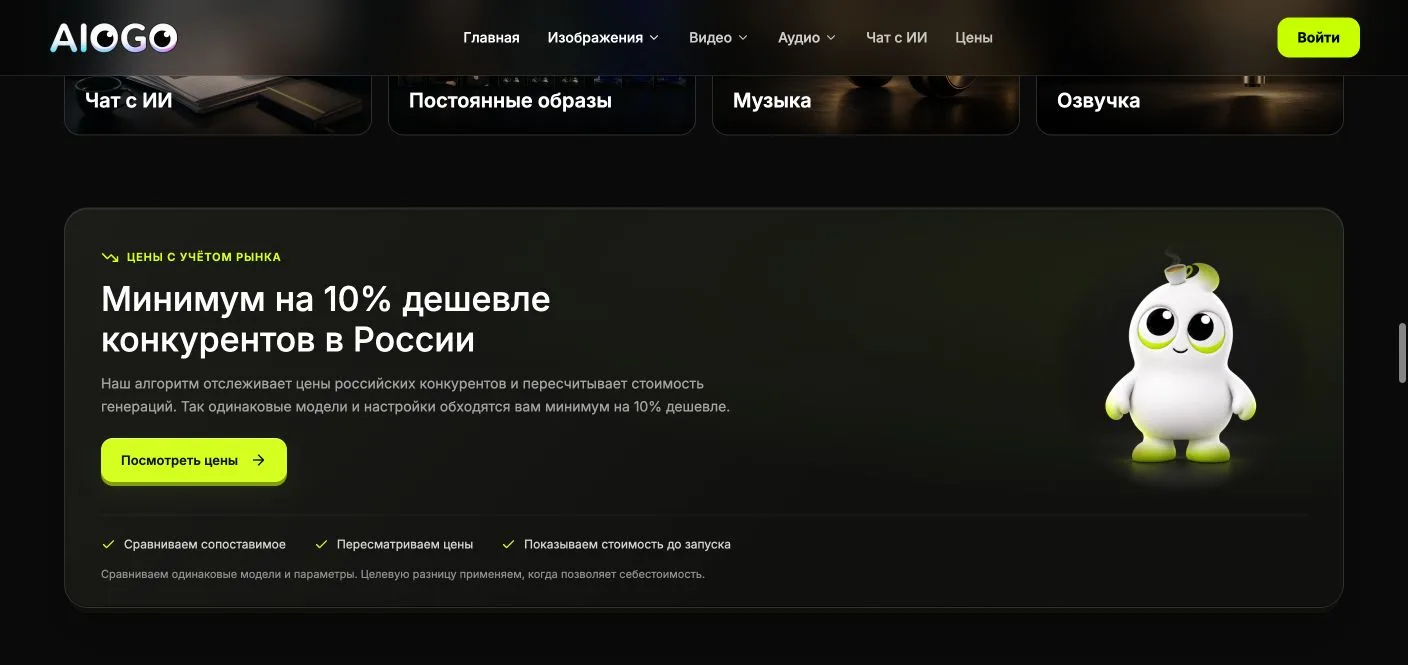
Task: Click the text Пересматриваем цены
Action: click(405, 545)
